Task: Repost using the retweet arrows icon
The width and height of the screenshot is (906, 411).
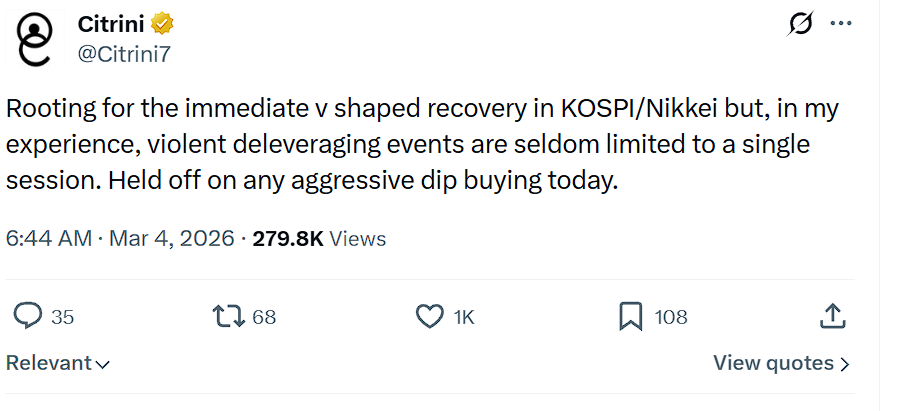Action: [x=229, y=317]
